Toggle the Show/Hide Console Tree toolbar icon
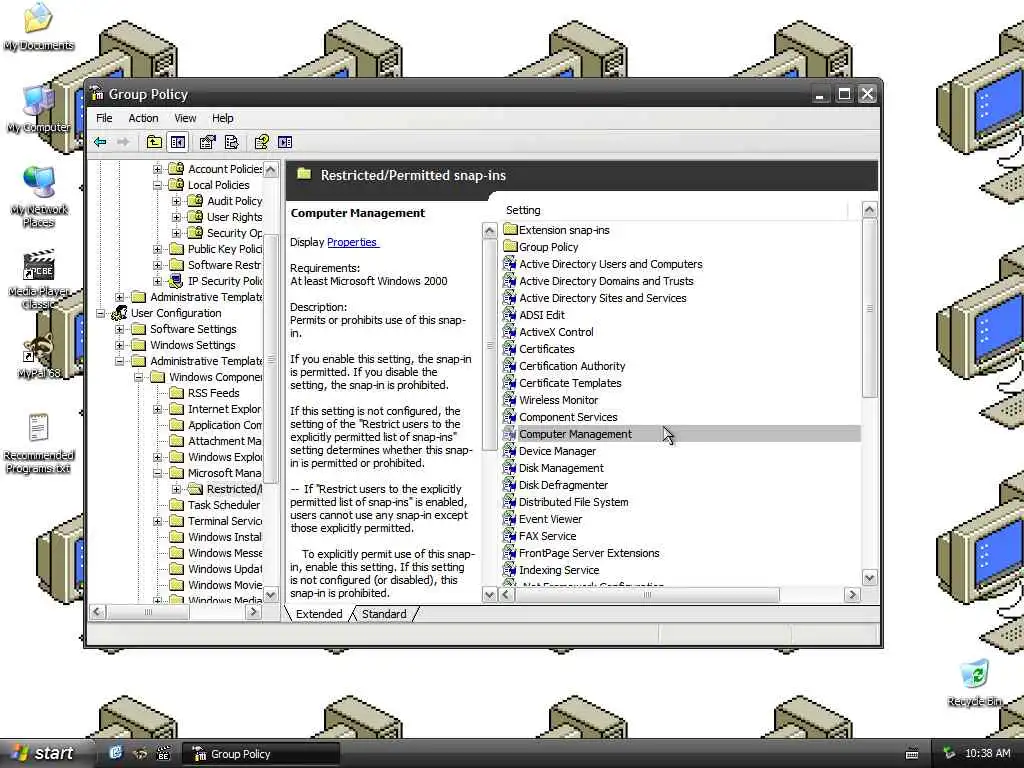1024x768 pixels. (x=178, y=142)
